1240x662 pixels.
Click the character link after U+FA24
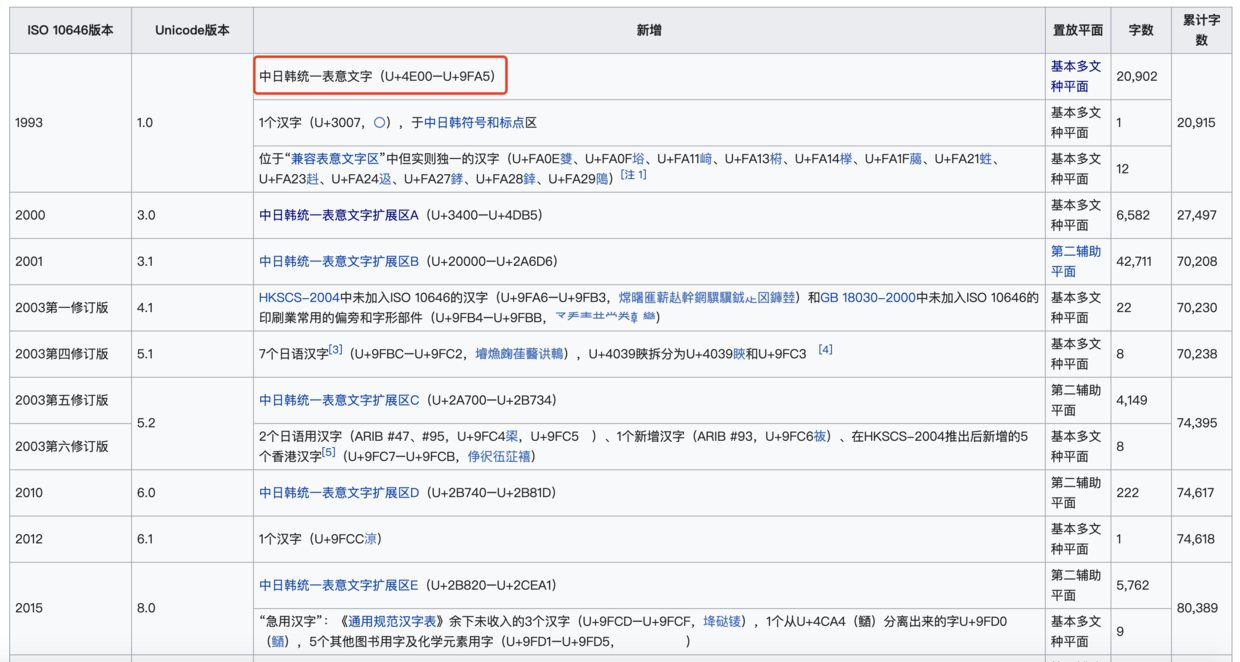pos(385,179)
